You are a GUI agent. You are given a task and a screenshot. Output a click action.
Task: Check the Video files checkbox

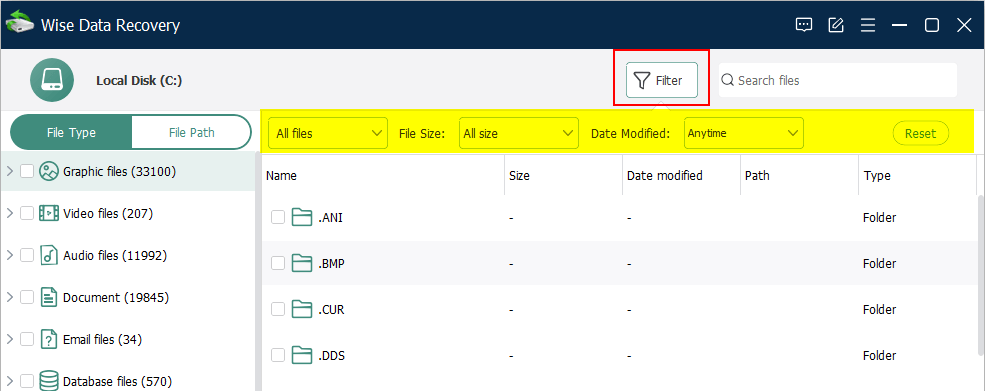pos(27,213)
